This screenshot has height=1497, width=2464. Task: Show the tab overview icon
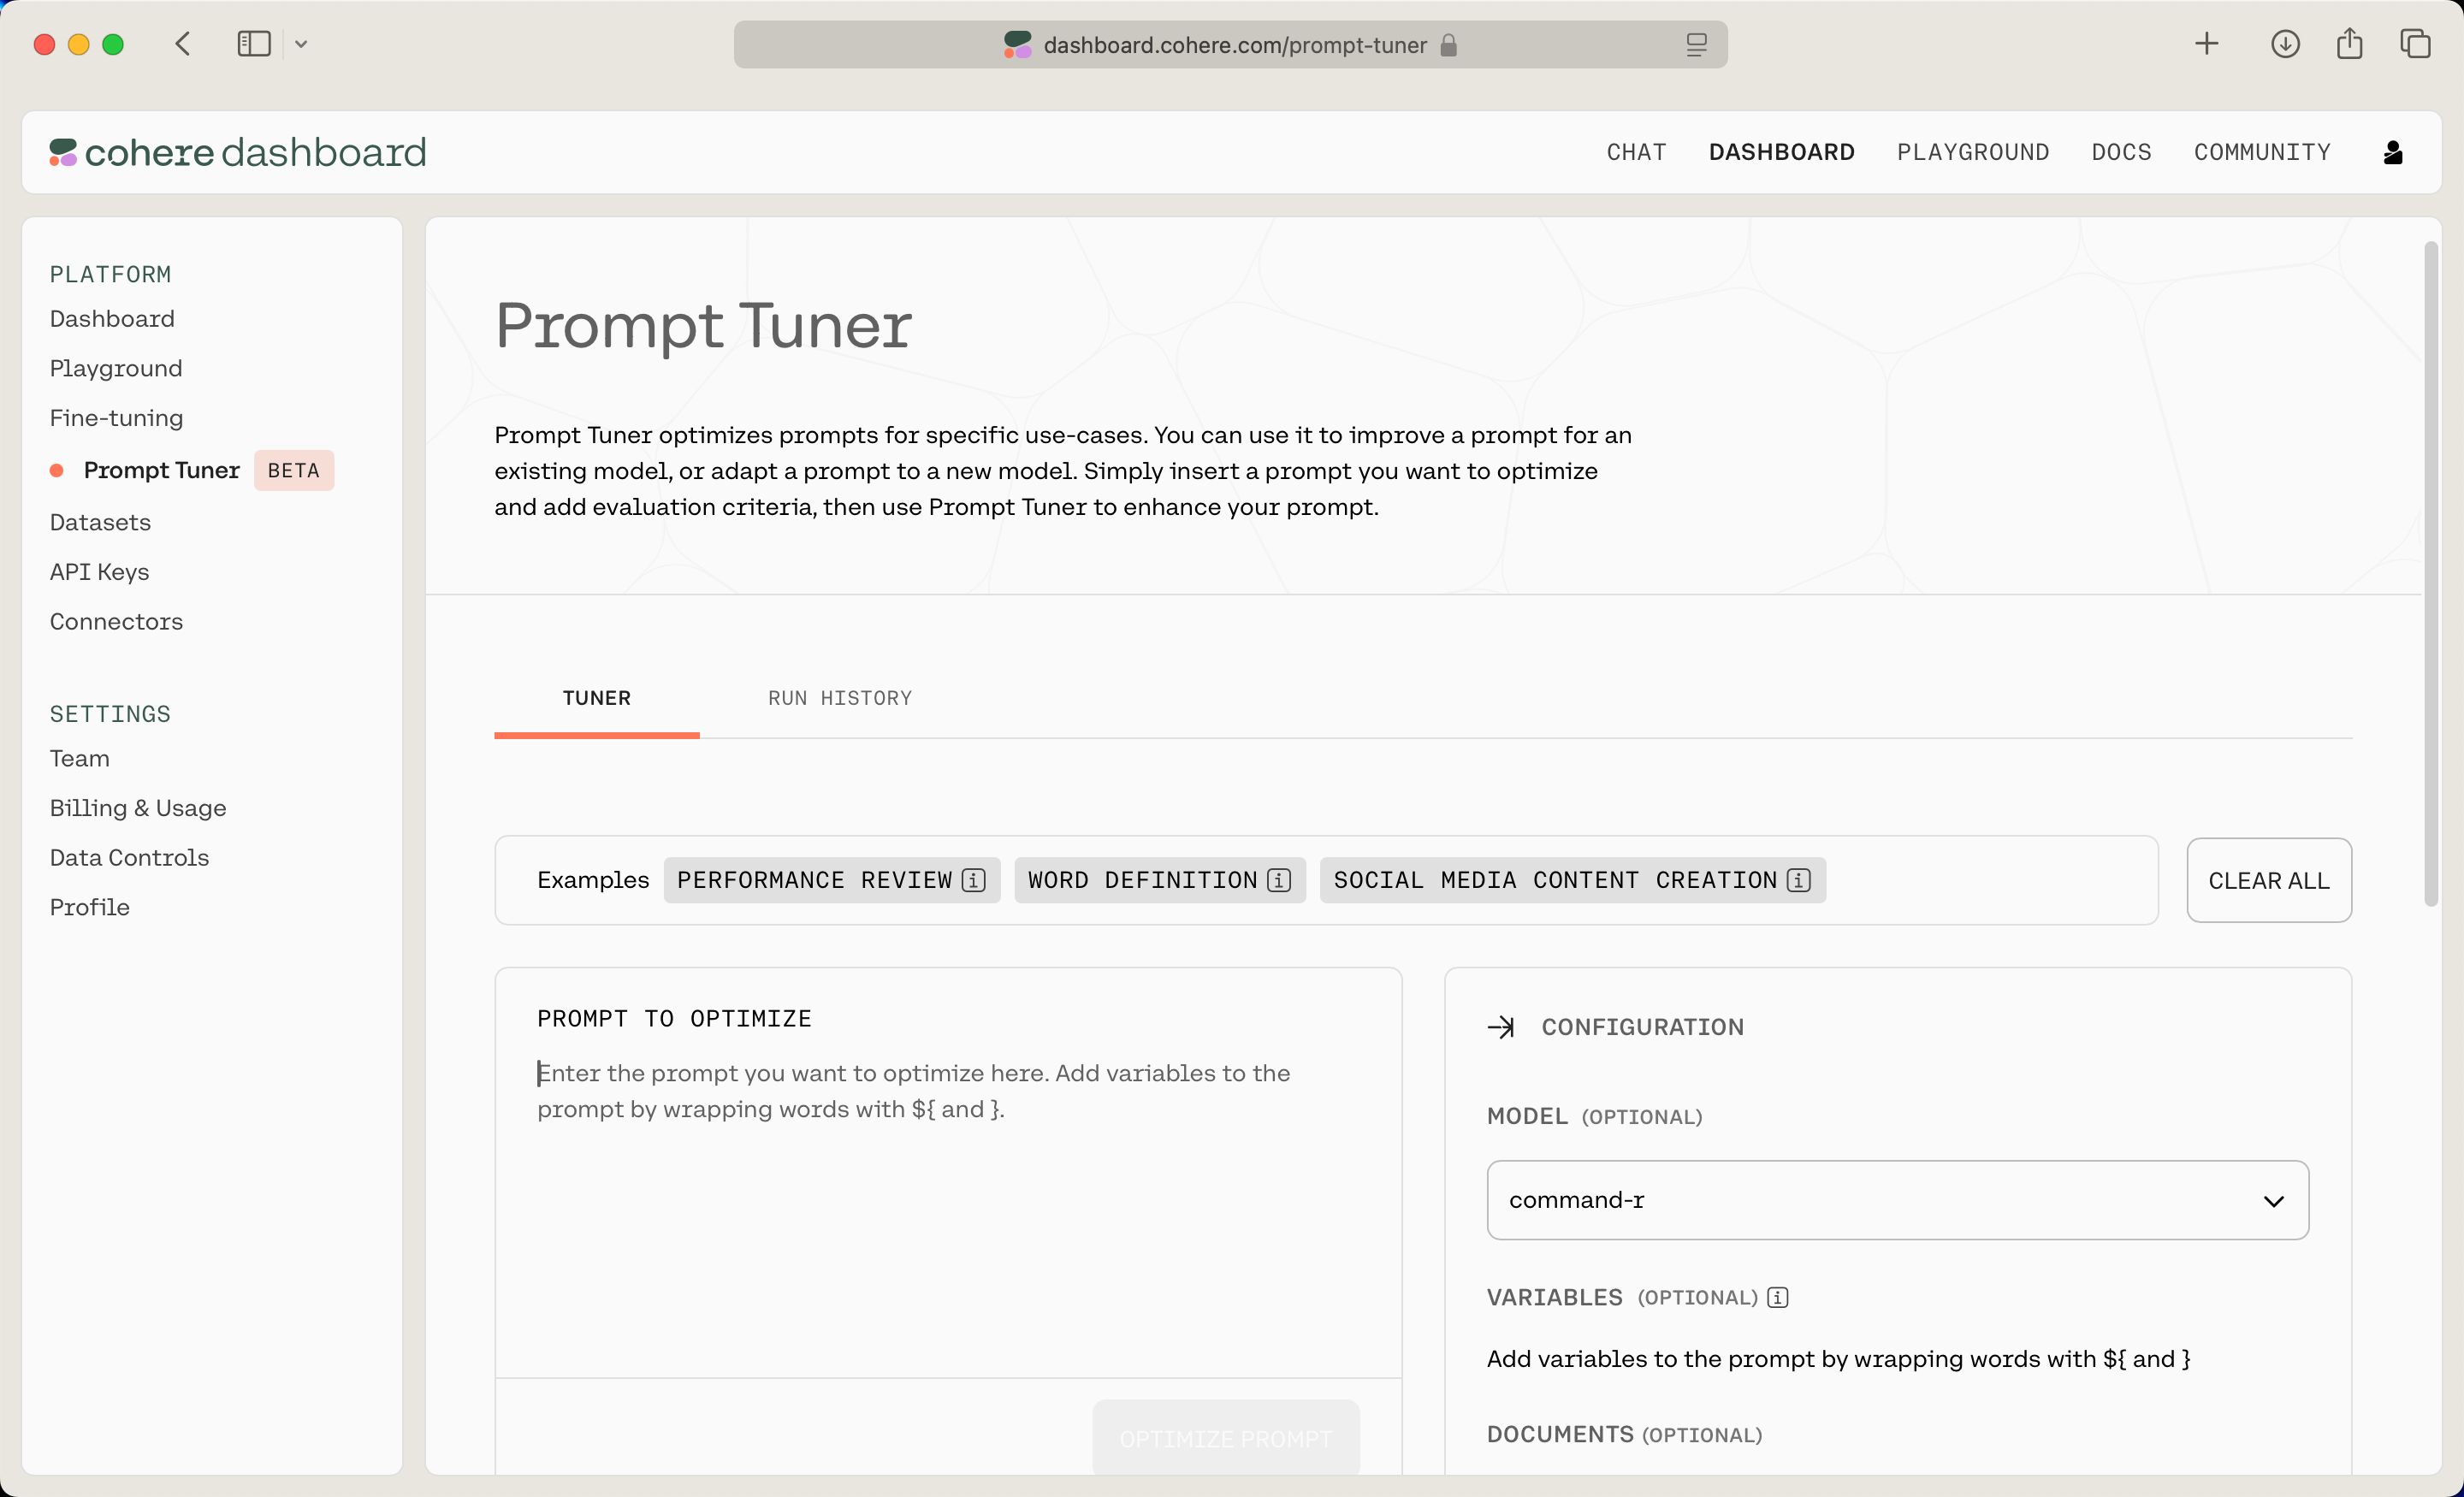point(2415,44)
